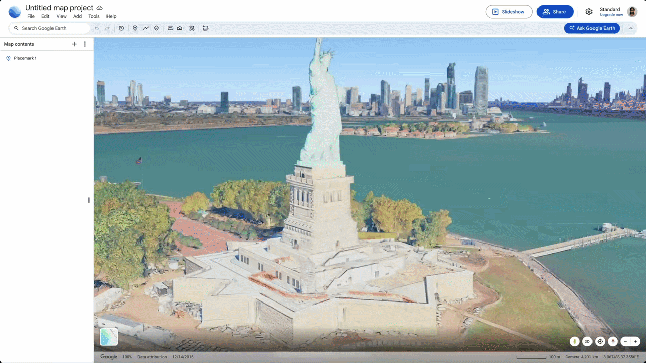Open Map contents more options menu

coord(85,44)
